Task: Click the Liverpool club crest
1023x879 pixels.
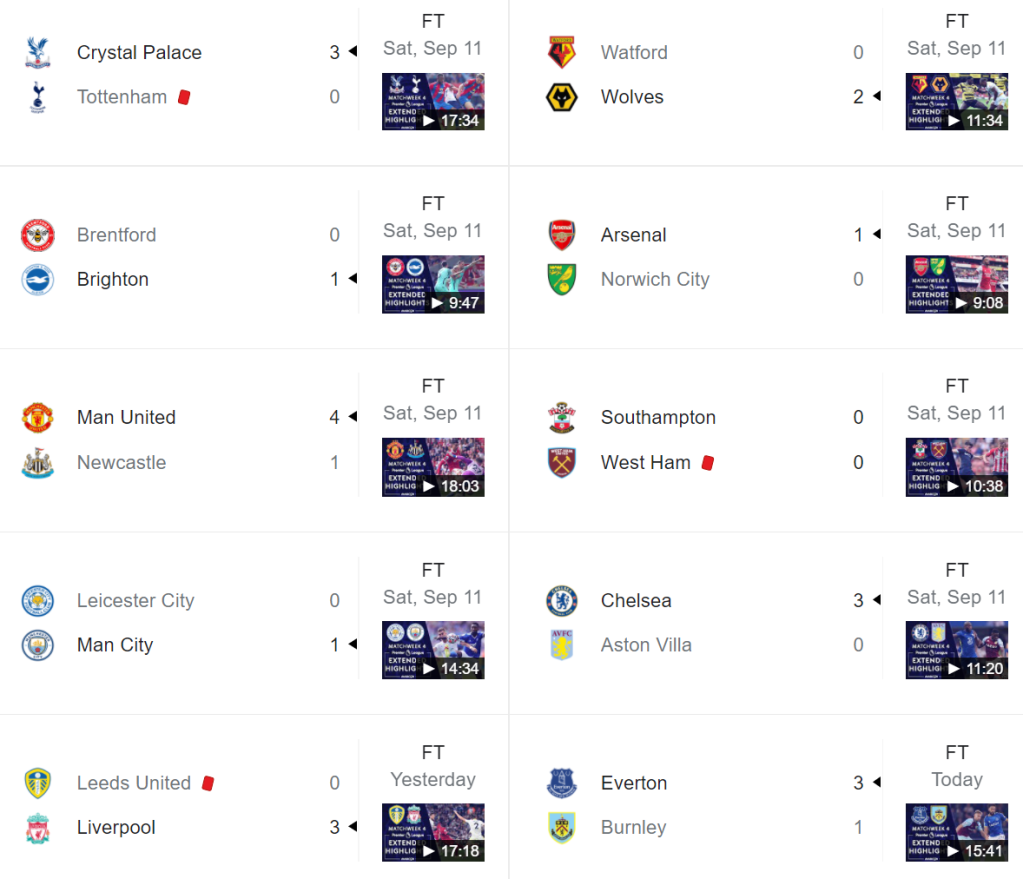Action: click(x=38, y=828)
